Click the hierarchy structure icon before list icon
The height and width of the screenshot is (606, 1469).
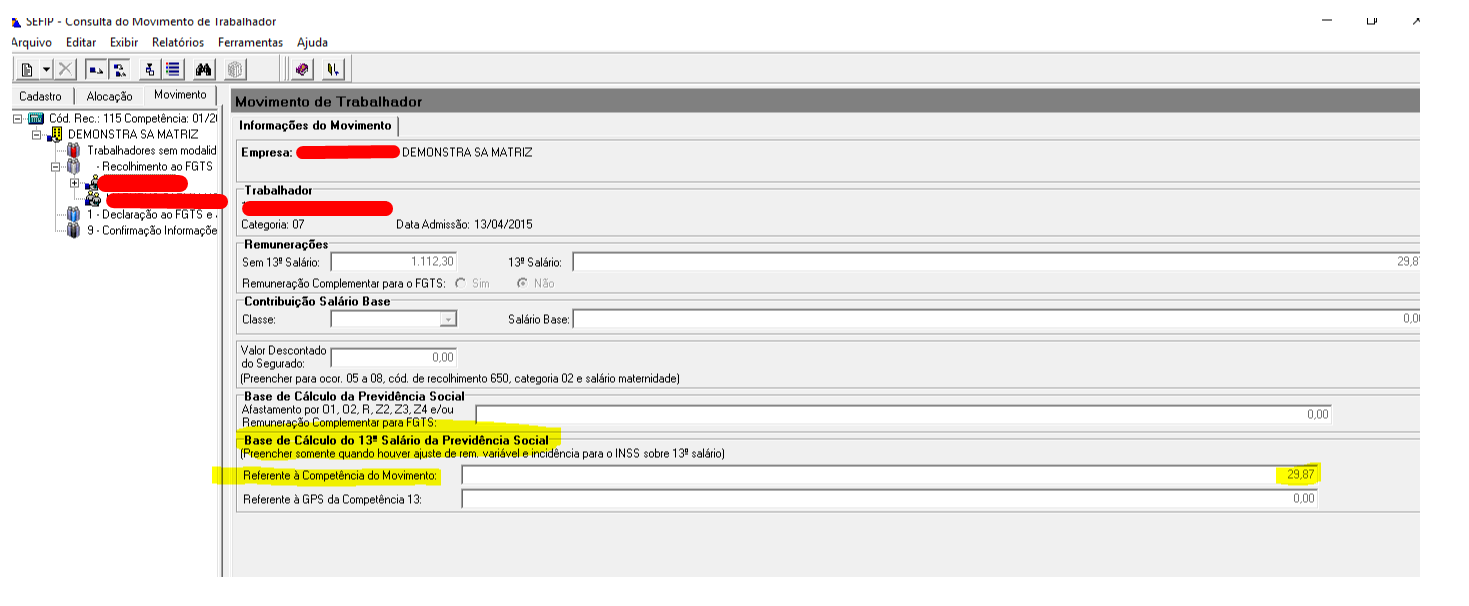[149, 69]
